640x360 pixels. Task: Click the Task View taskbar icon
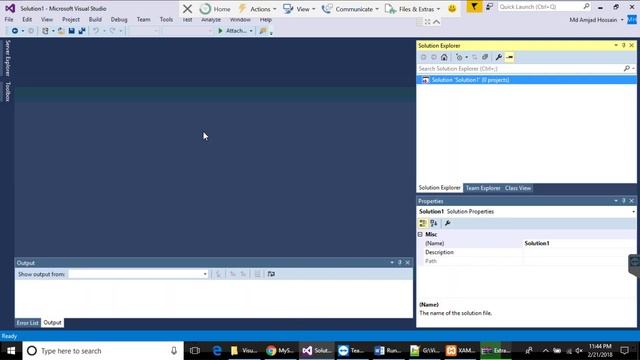(x=195, y=351)
